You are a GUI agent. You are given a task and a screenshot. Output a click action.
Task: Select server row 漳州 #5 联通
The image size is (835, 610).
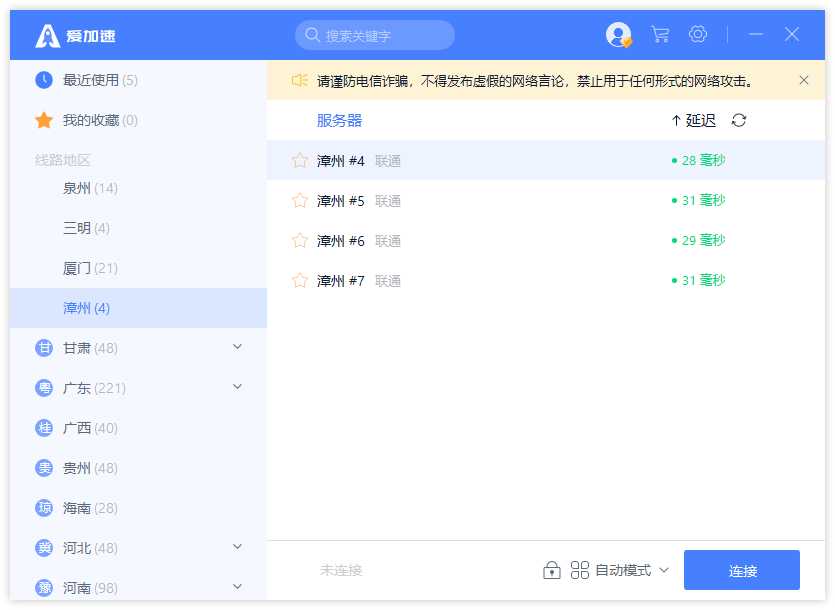coord(546,200)
